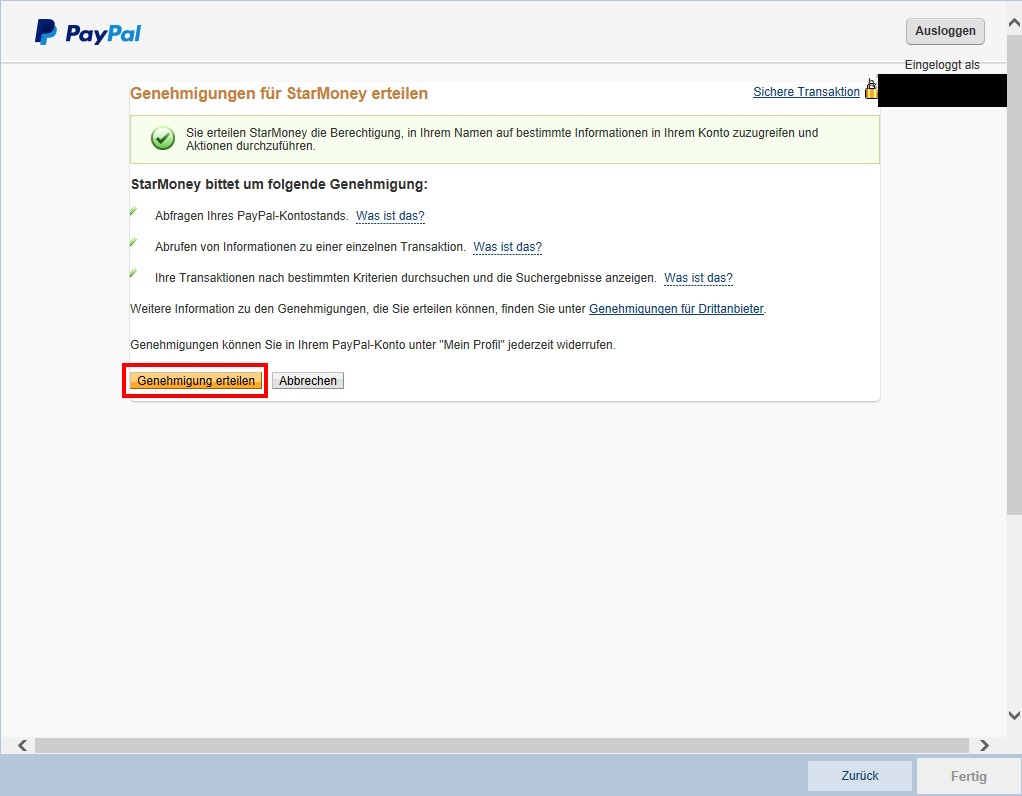
Task: Click the checkmark beside Ihre Transaktionen durchsuchen
Action: point(133,274)
